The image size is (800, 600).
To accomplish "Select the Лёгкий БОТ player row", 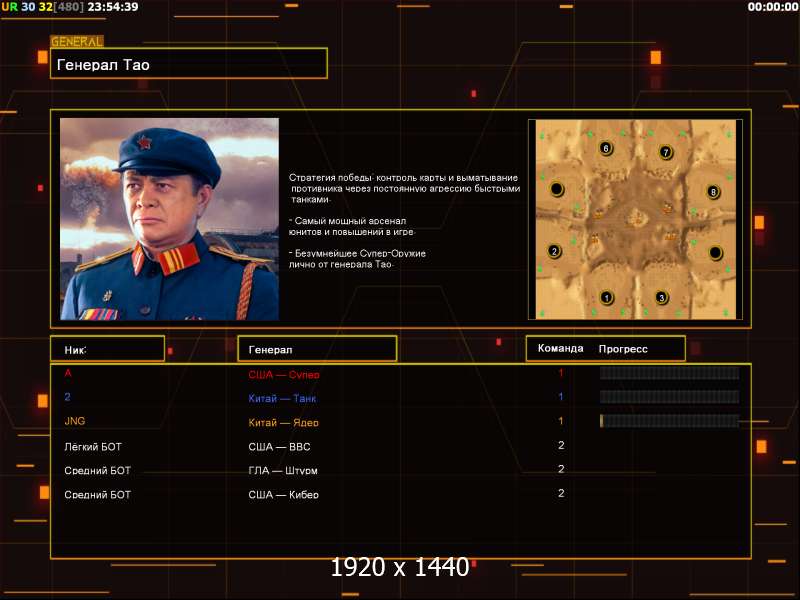I will click(x=401, y=446).
